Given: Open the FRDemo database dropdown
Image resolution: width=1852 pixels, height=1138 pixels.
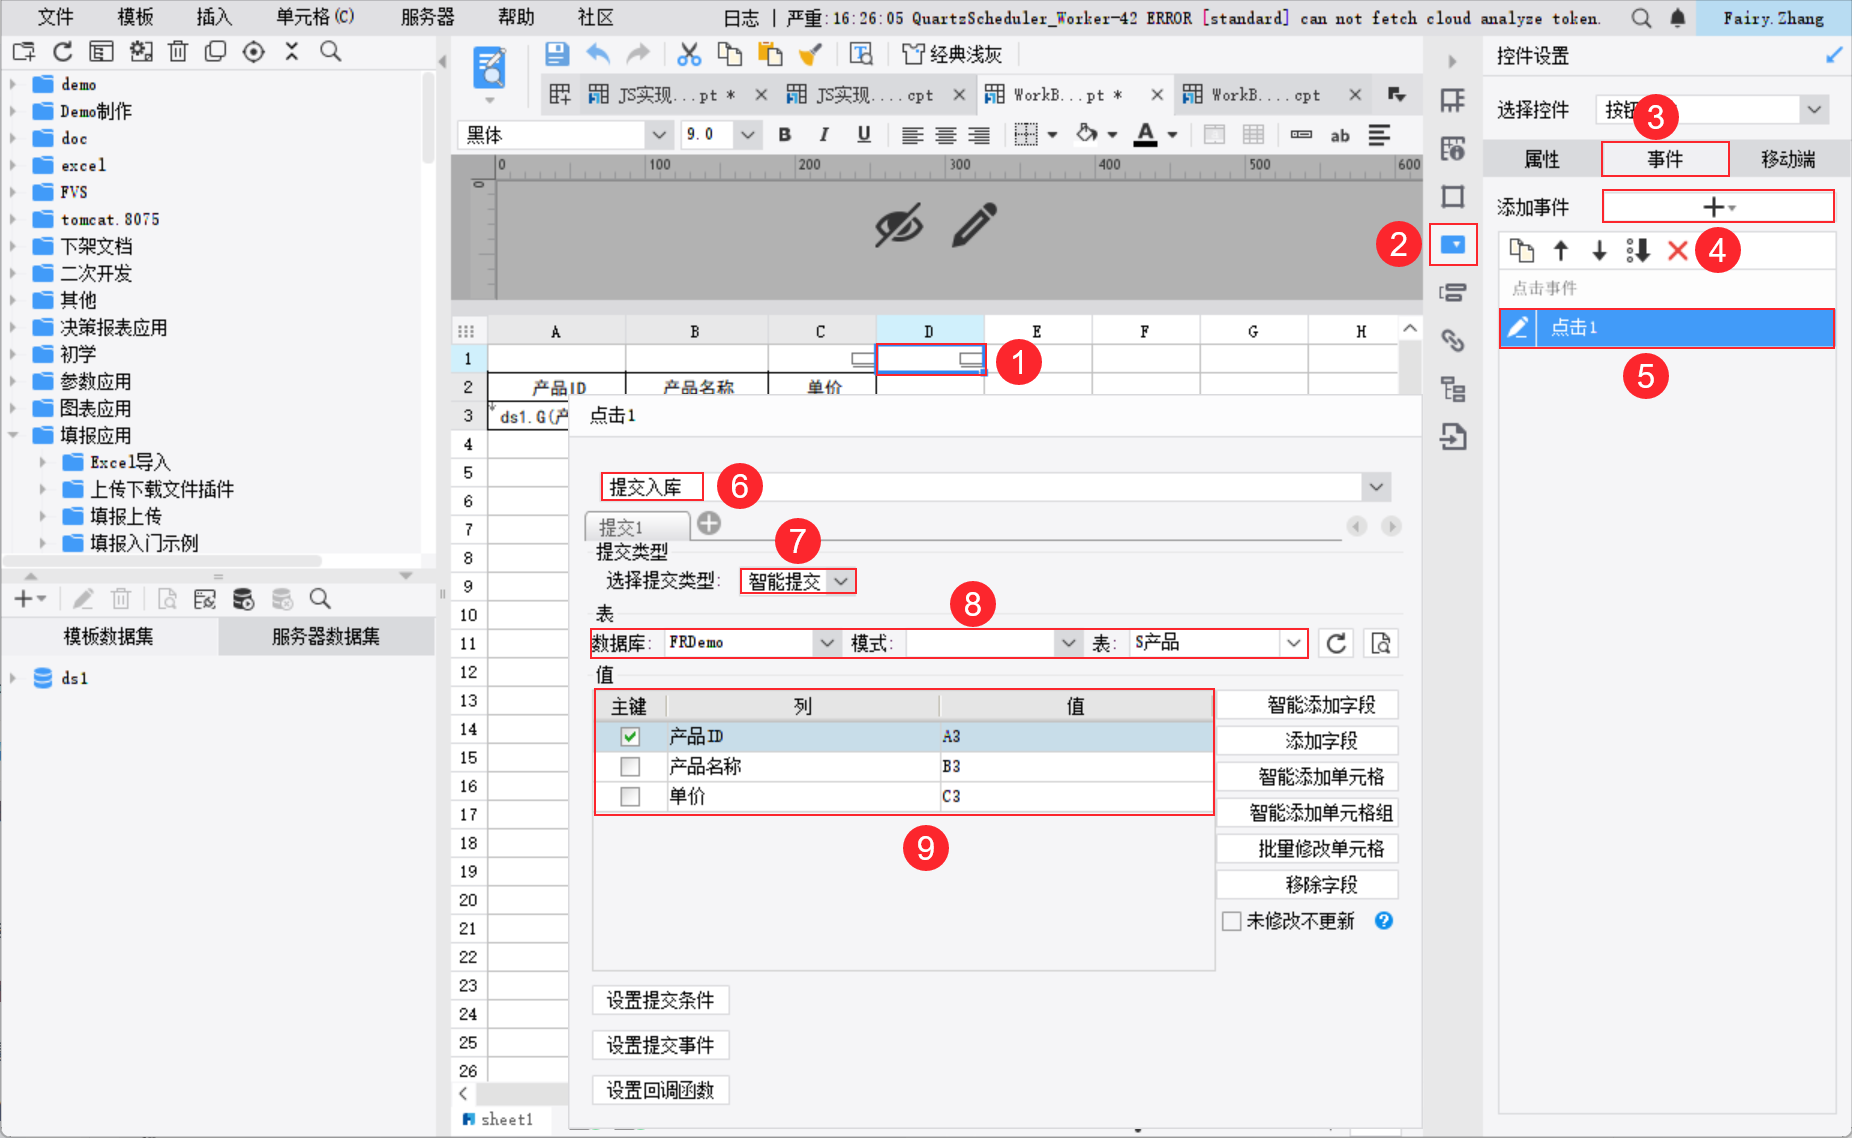Looking at the screenshot, I should pos(827,643).
